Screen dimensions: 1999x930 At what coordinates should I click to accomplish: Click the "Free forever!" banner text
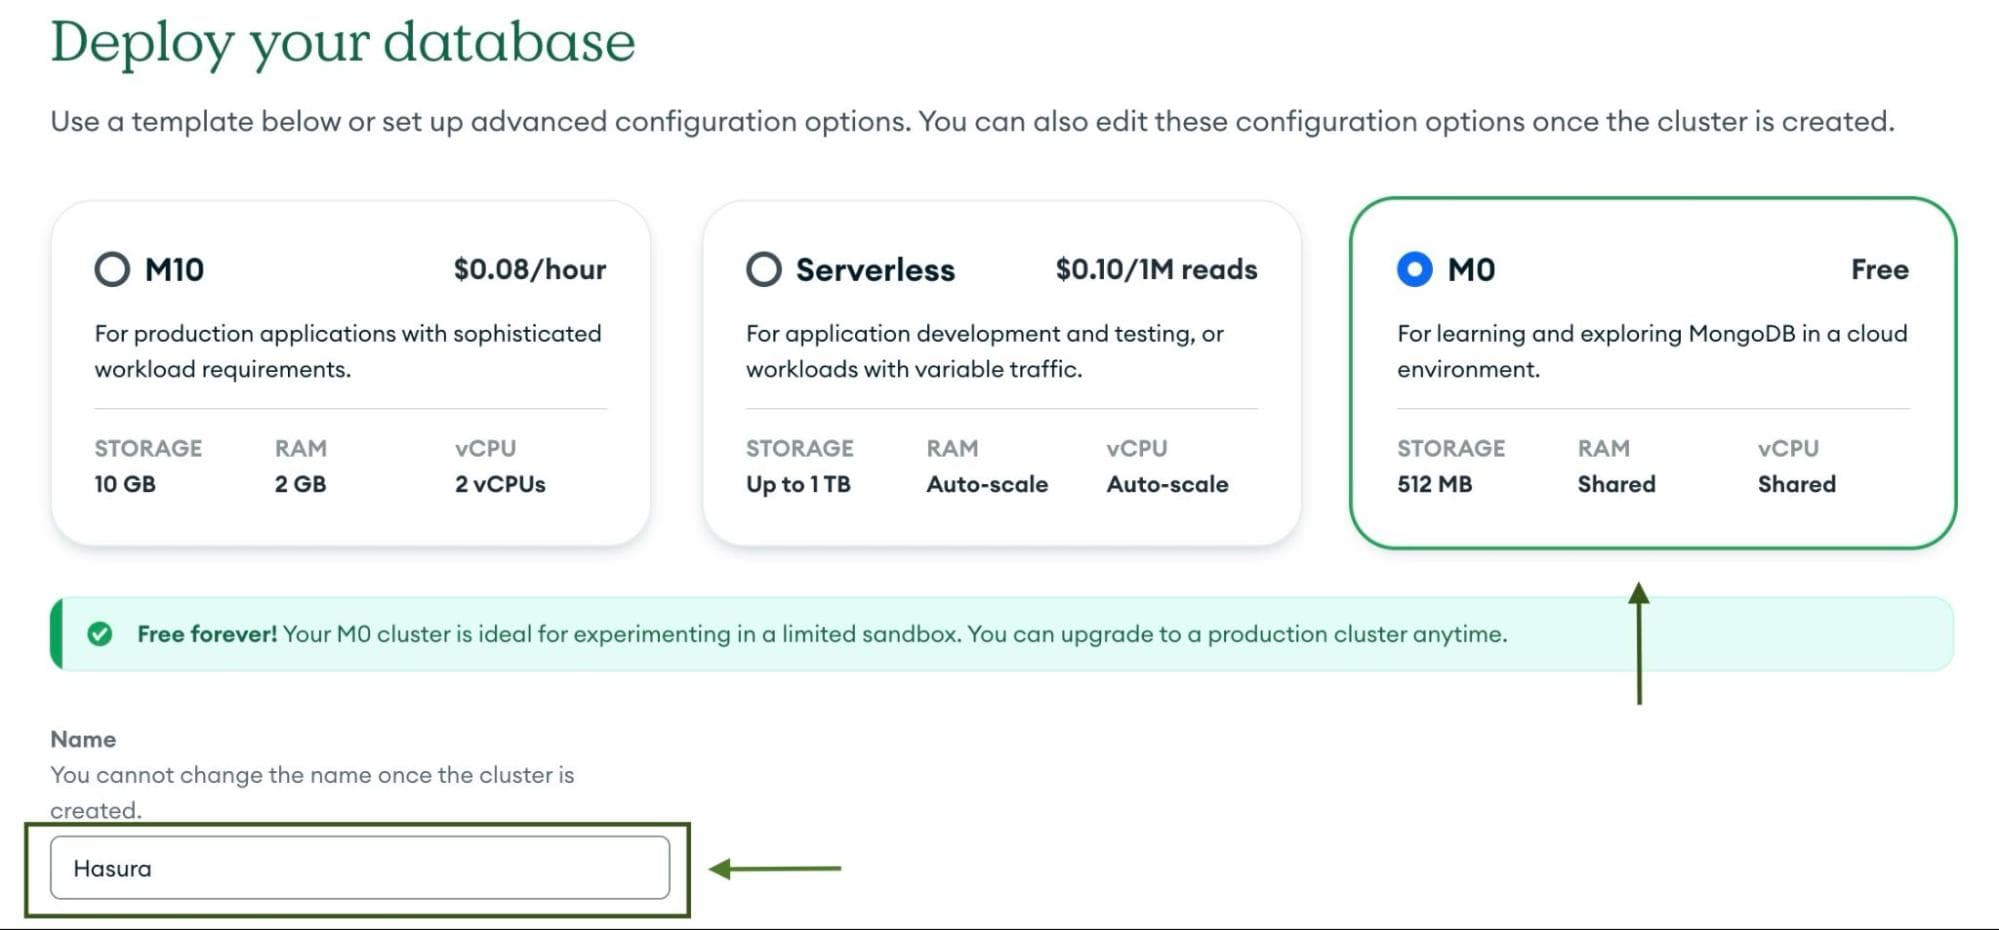coord(207,634)
